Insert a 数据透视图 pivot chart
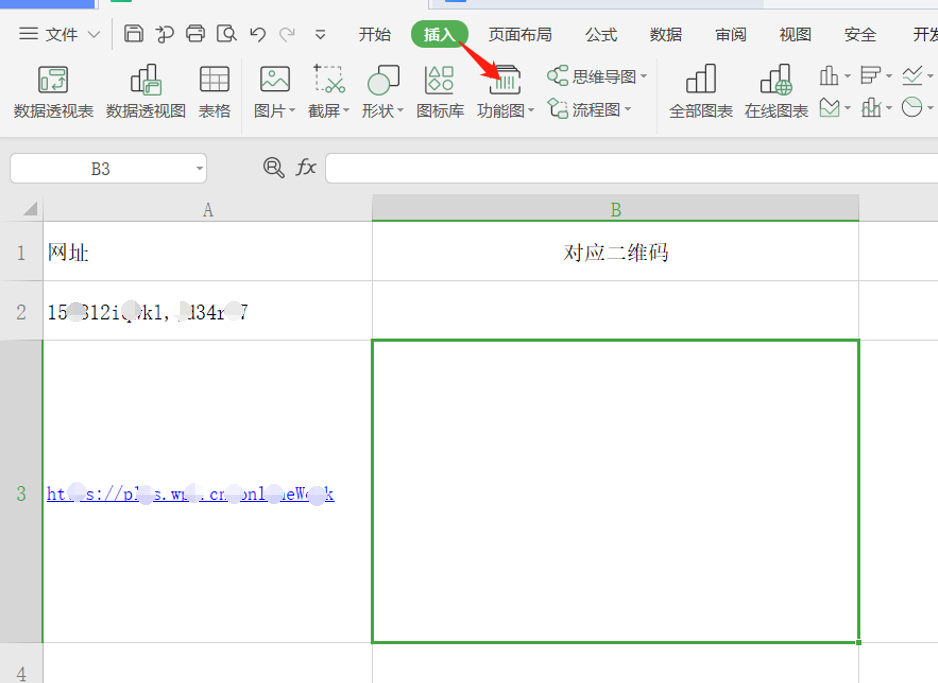 tap(146, 92)
